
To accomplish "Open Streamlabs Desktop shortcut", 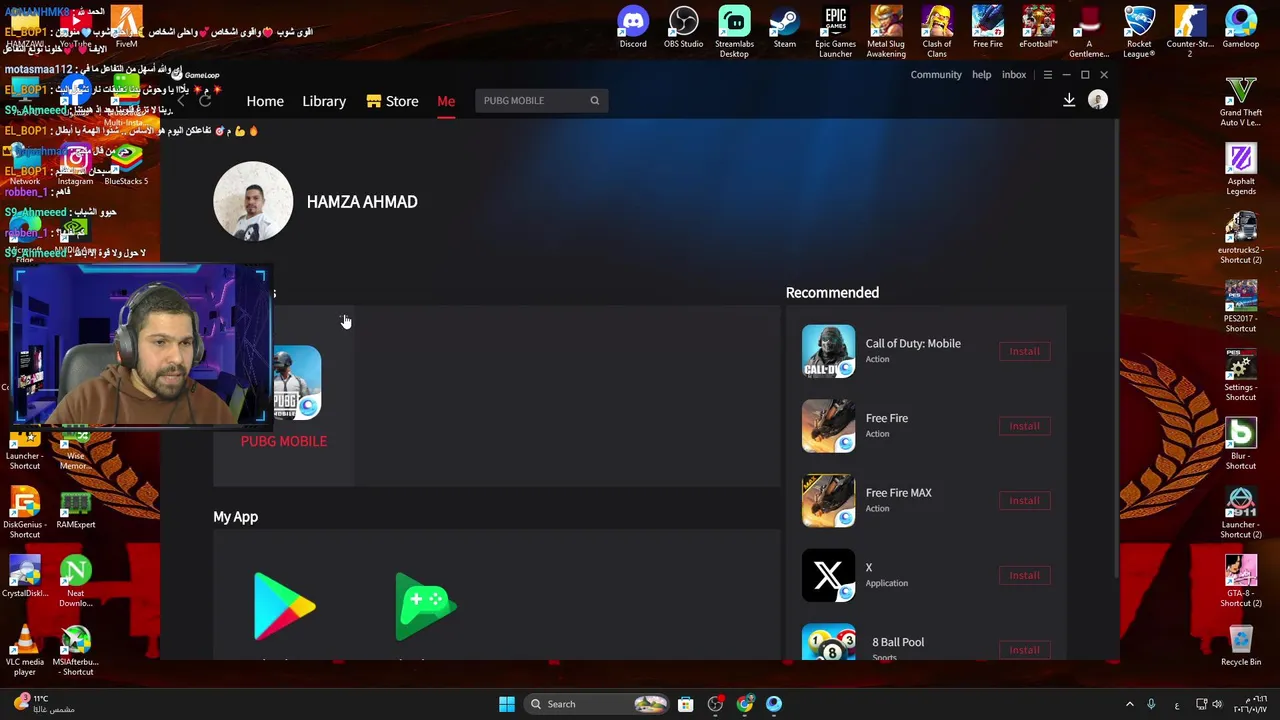I will (x=734, y=32).
